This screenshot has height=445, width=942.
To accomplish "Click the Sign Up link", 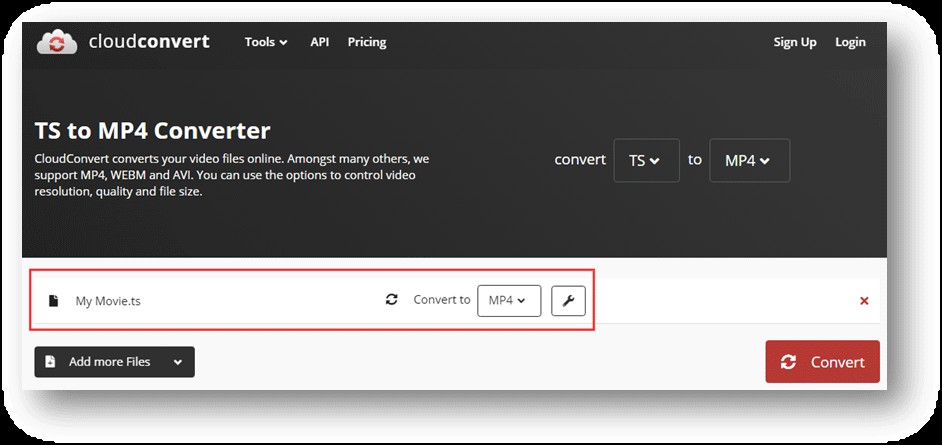I will [x=795, y=42].
